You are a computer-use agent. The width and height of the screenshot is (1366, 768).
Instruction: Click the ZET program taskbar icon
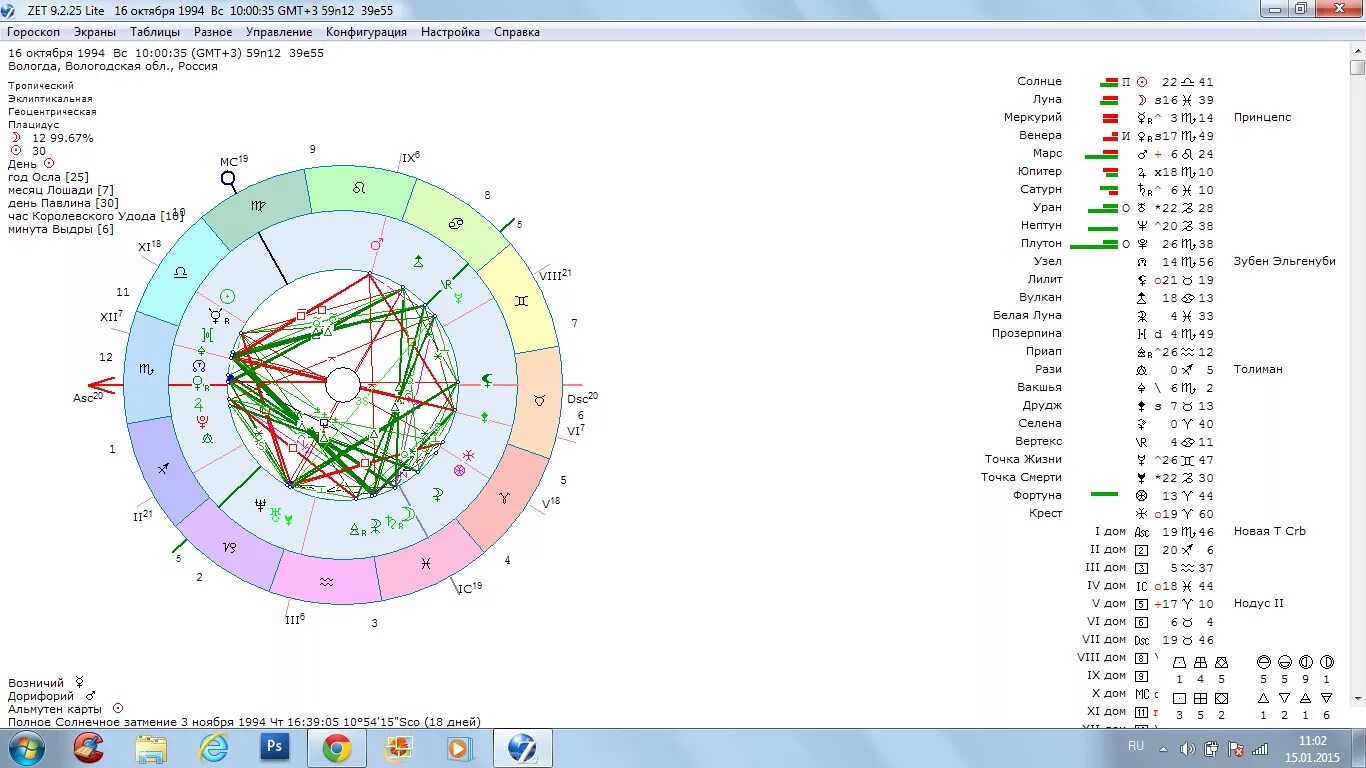tap(521, 748)
